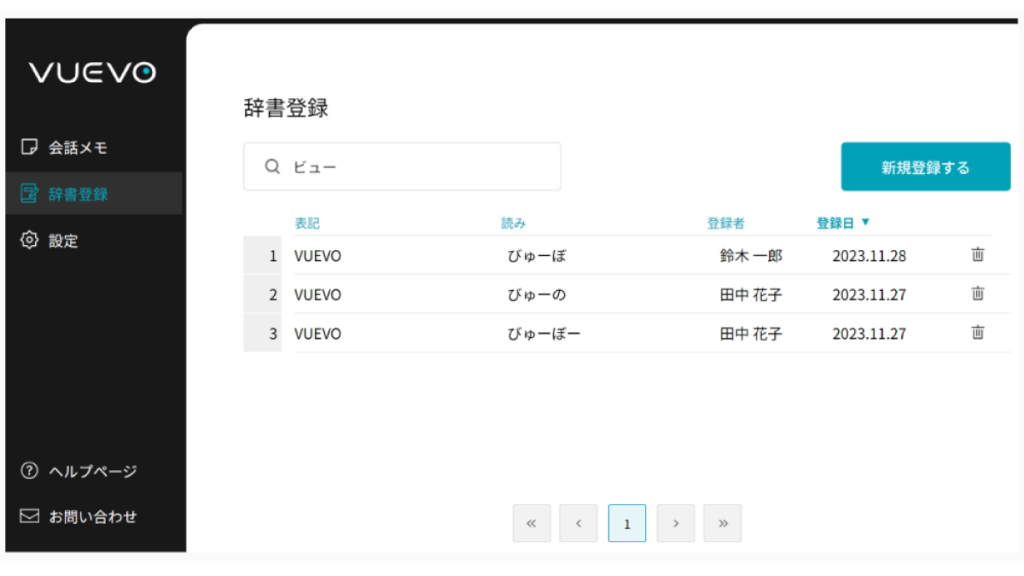The image size is (1024, 576).
Task: Go to the next page arrow
Action: (676, 523)
